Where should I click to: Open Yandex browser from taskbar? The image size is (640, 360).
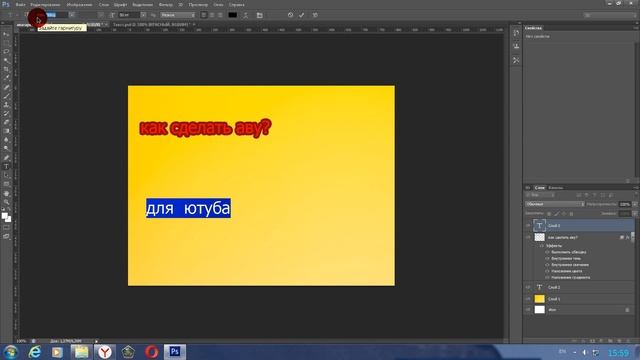pos(105,352)
